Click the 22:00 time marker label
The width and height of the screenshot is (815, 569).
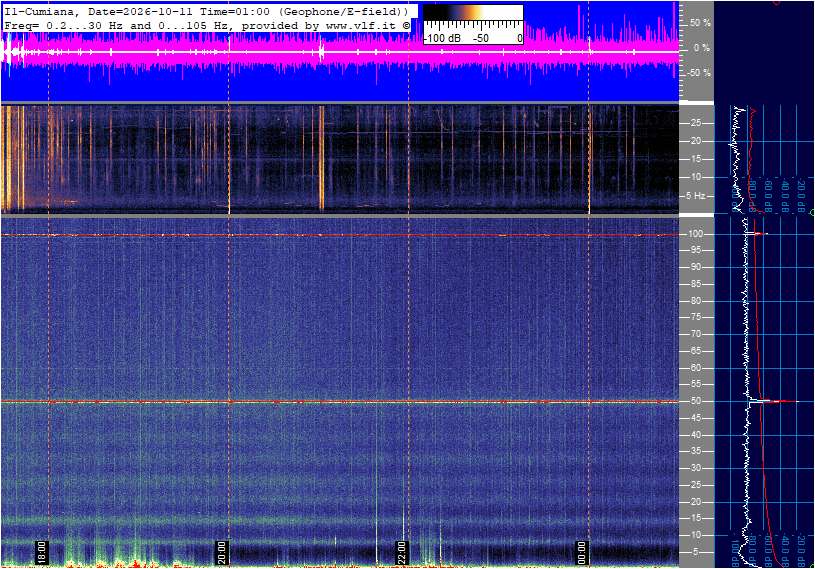(x=401, y=552)
